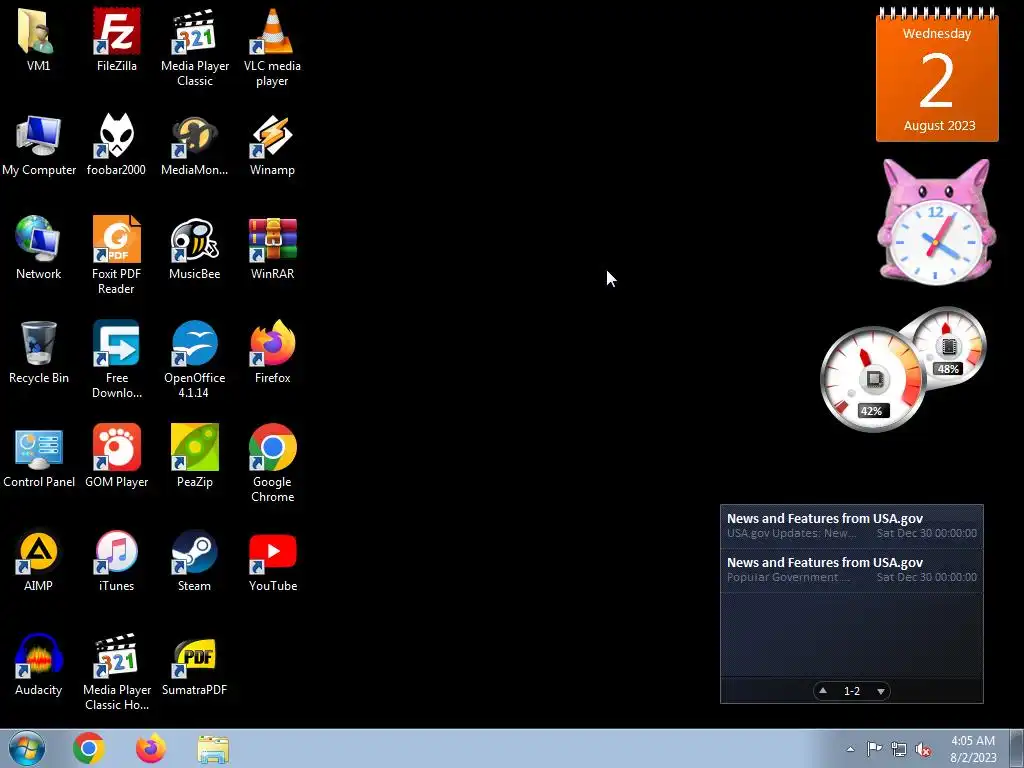
Task: Show desktop via taskbar end button
Action: (x=1017, y=748)
